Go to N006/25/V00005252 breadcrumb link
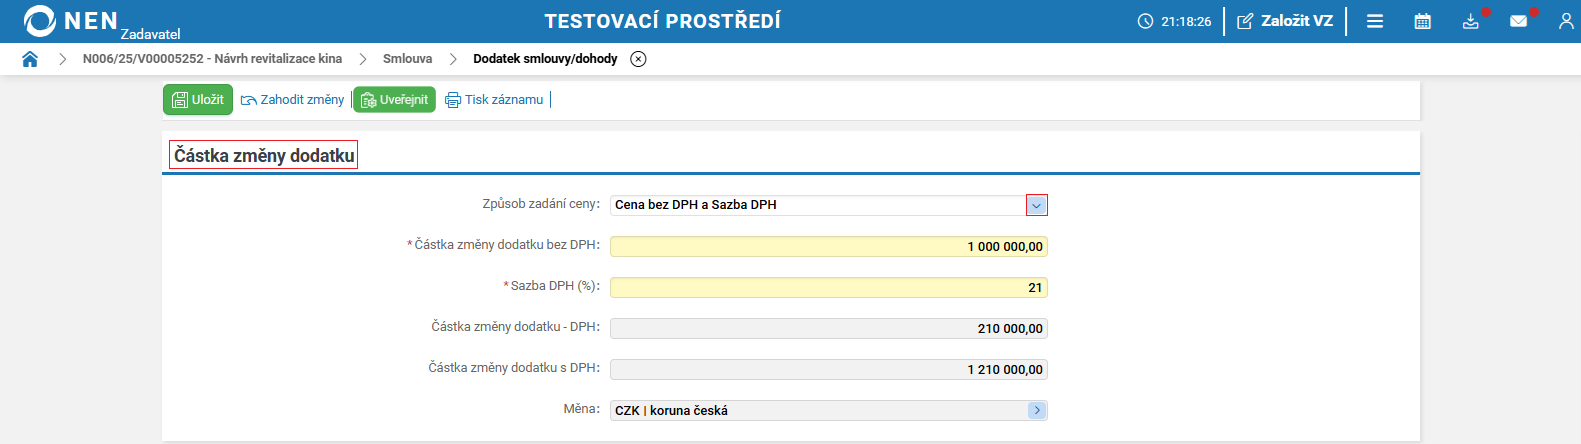1581x444 pixels. [x=212, y=59]
